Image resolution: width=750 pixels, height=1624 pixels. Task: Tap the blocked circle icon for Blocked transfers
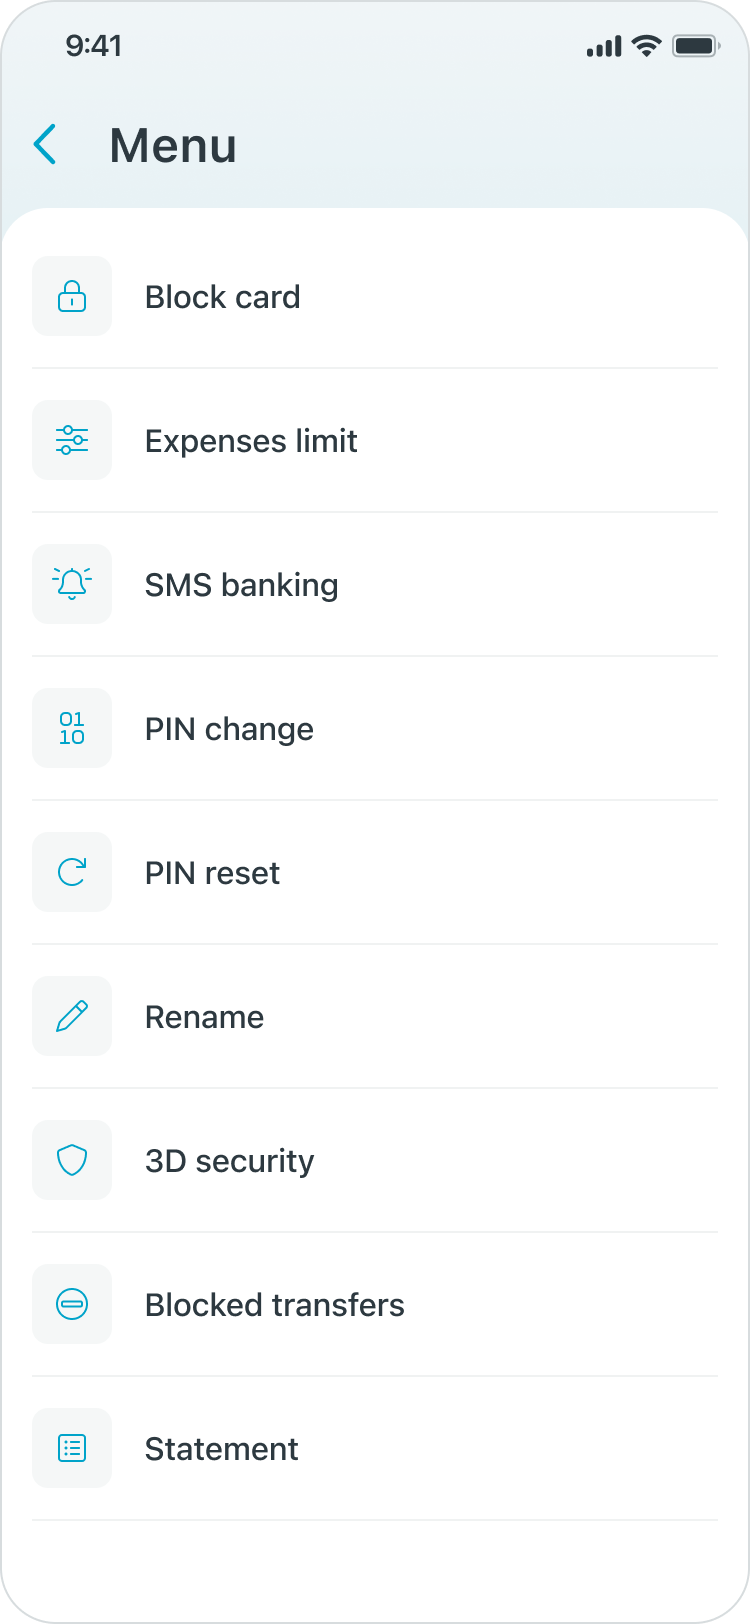[x=72, y=1305]
